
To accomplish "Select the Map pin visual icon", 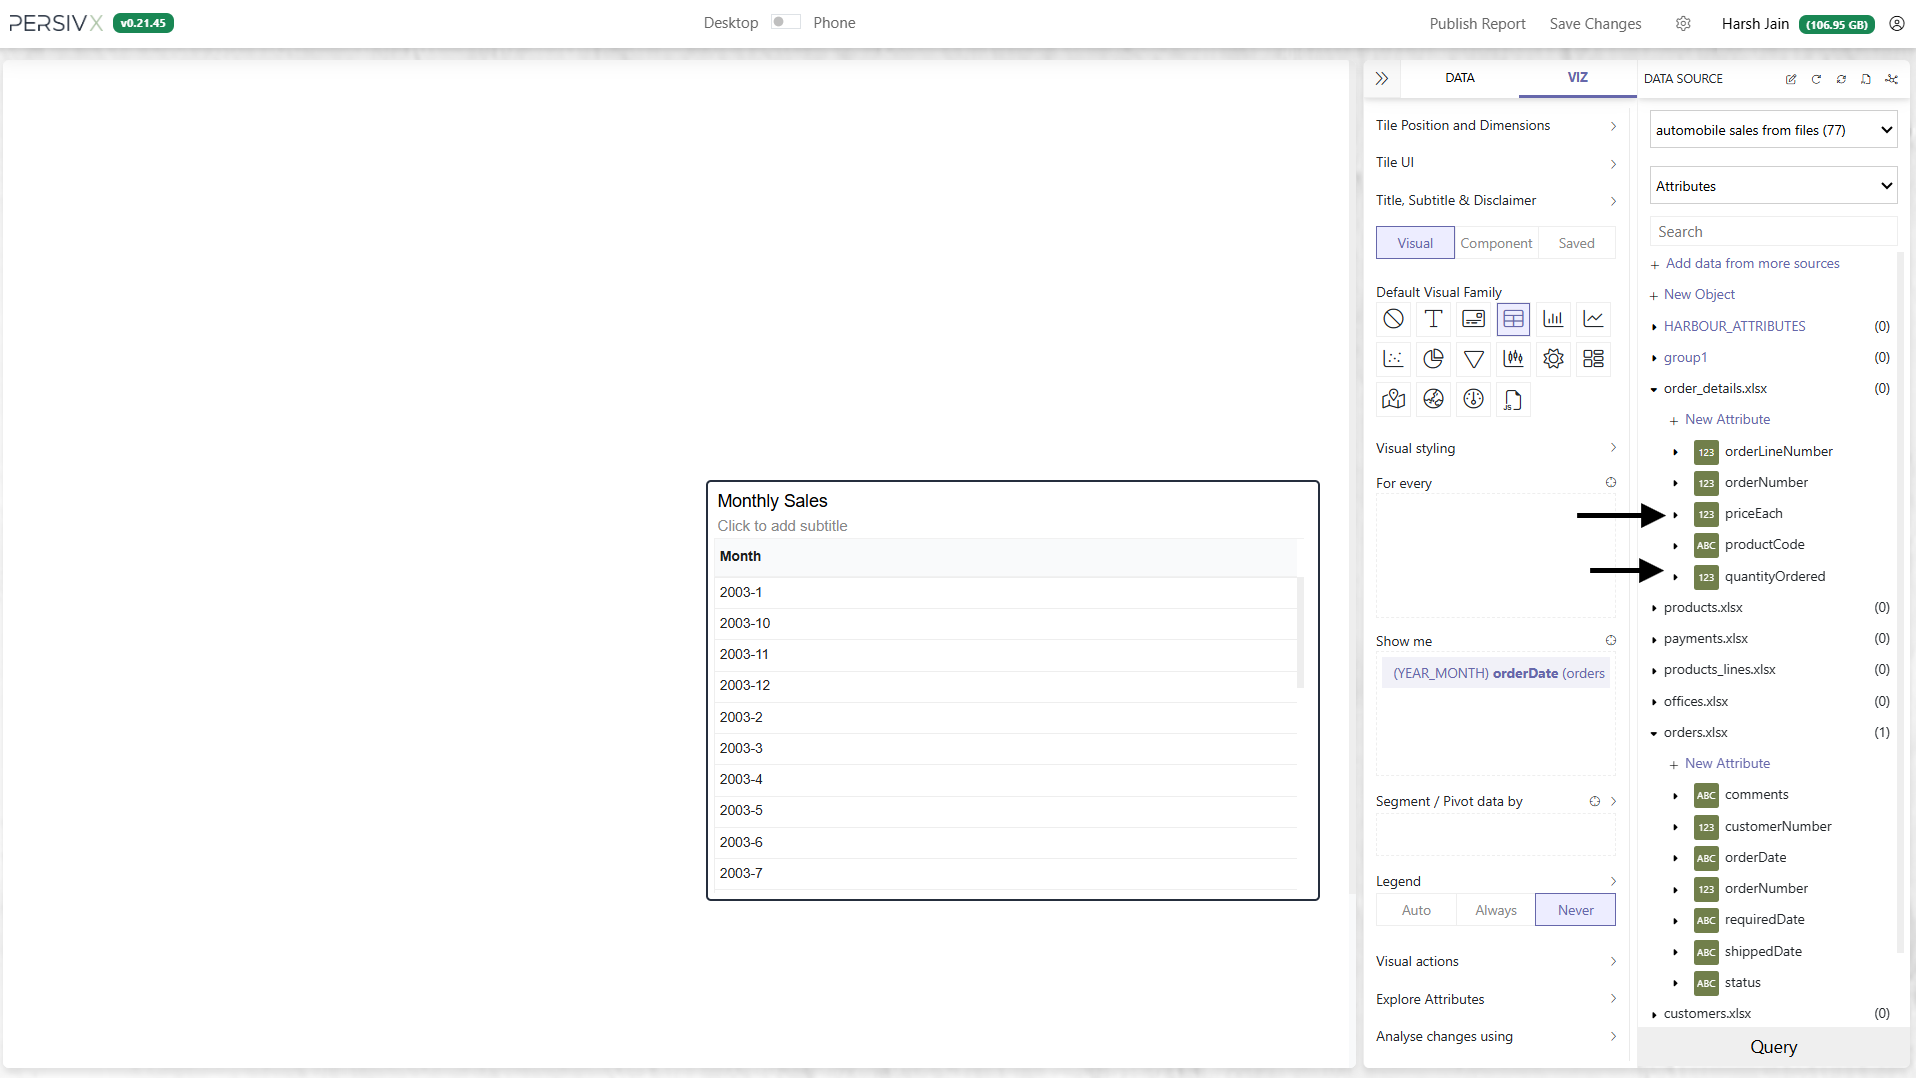I will pos(1393,399).
